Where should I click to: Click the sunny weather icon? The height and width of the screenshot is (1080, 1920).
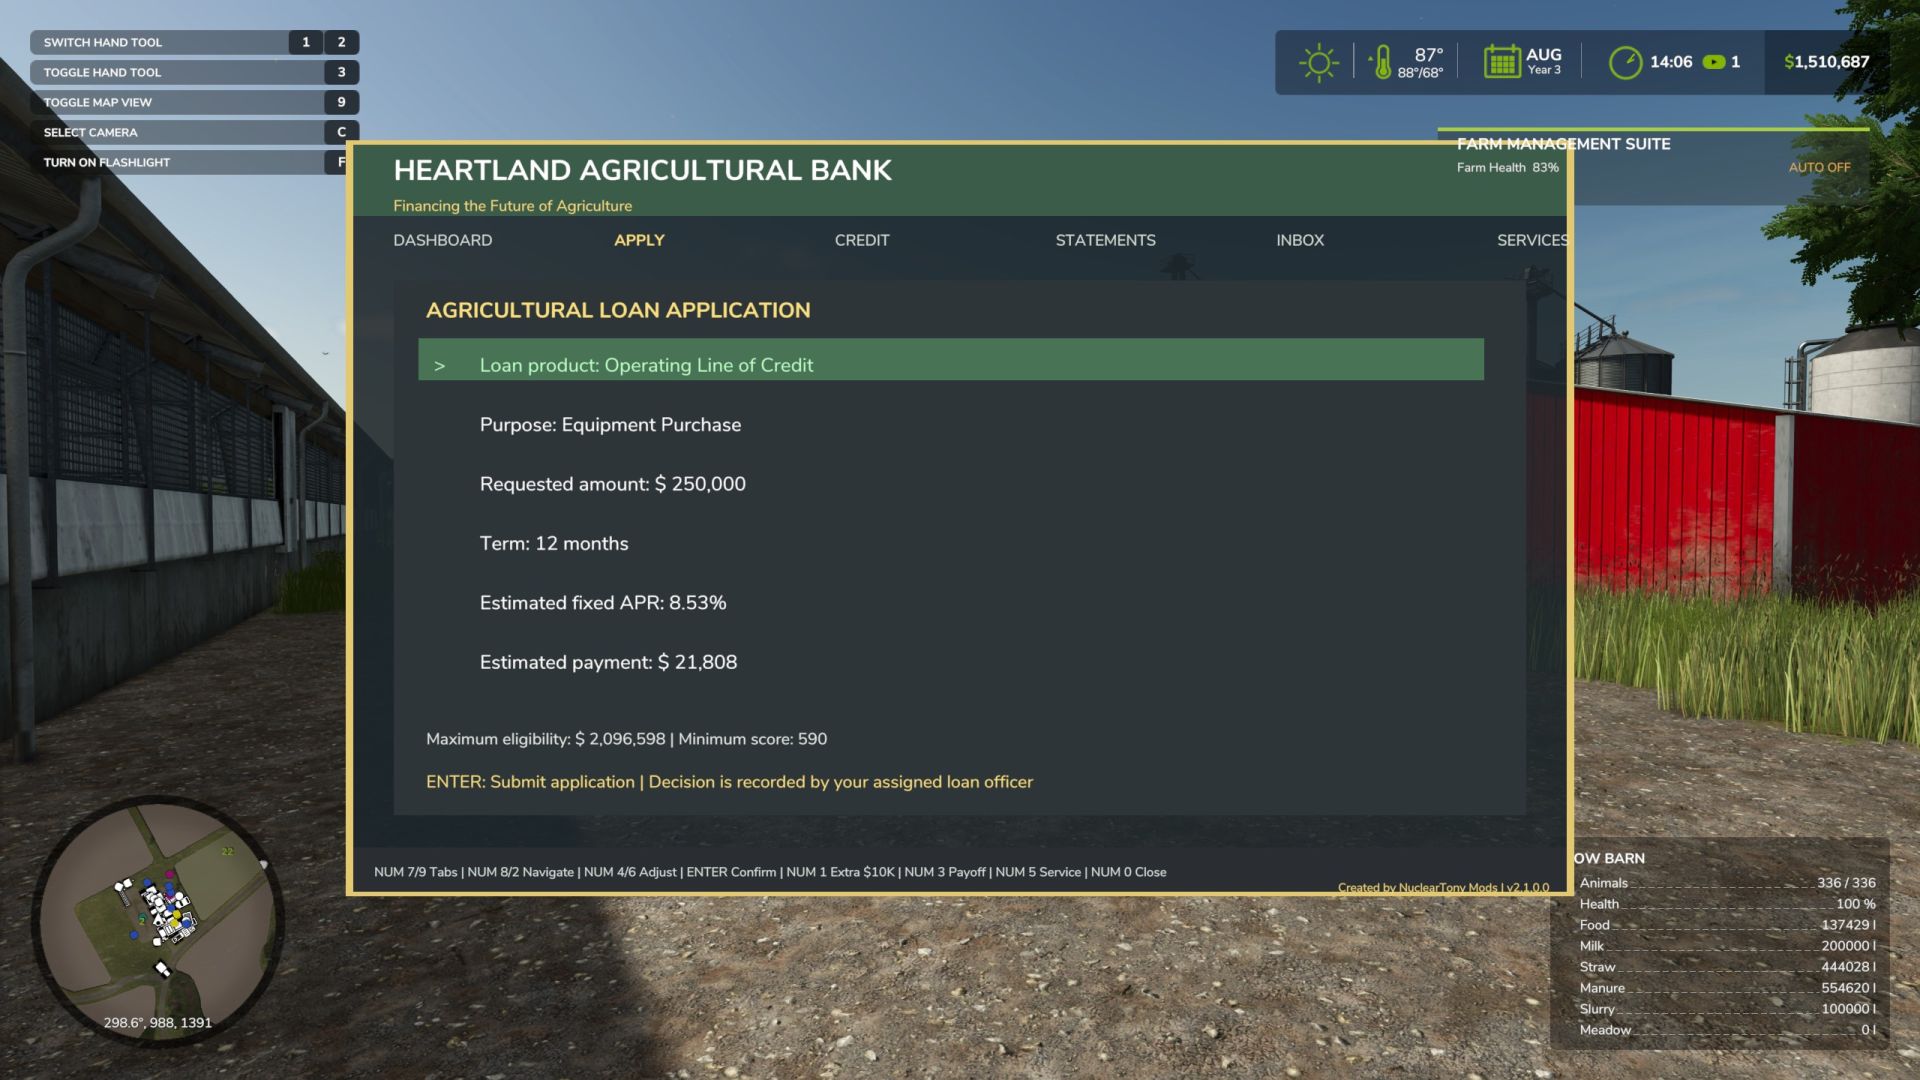click(1318, 62)
